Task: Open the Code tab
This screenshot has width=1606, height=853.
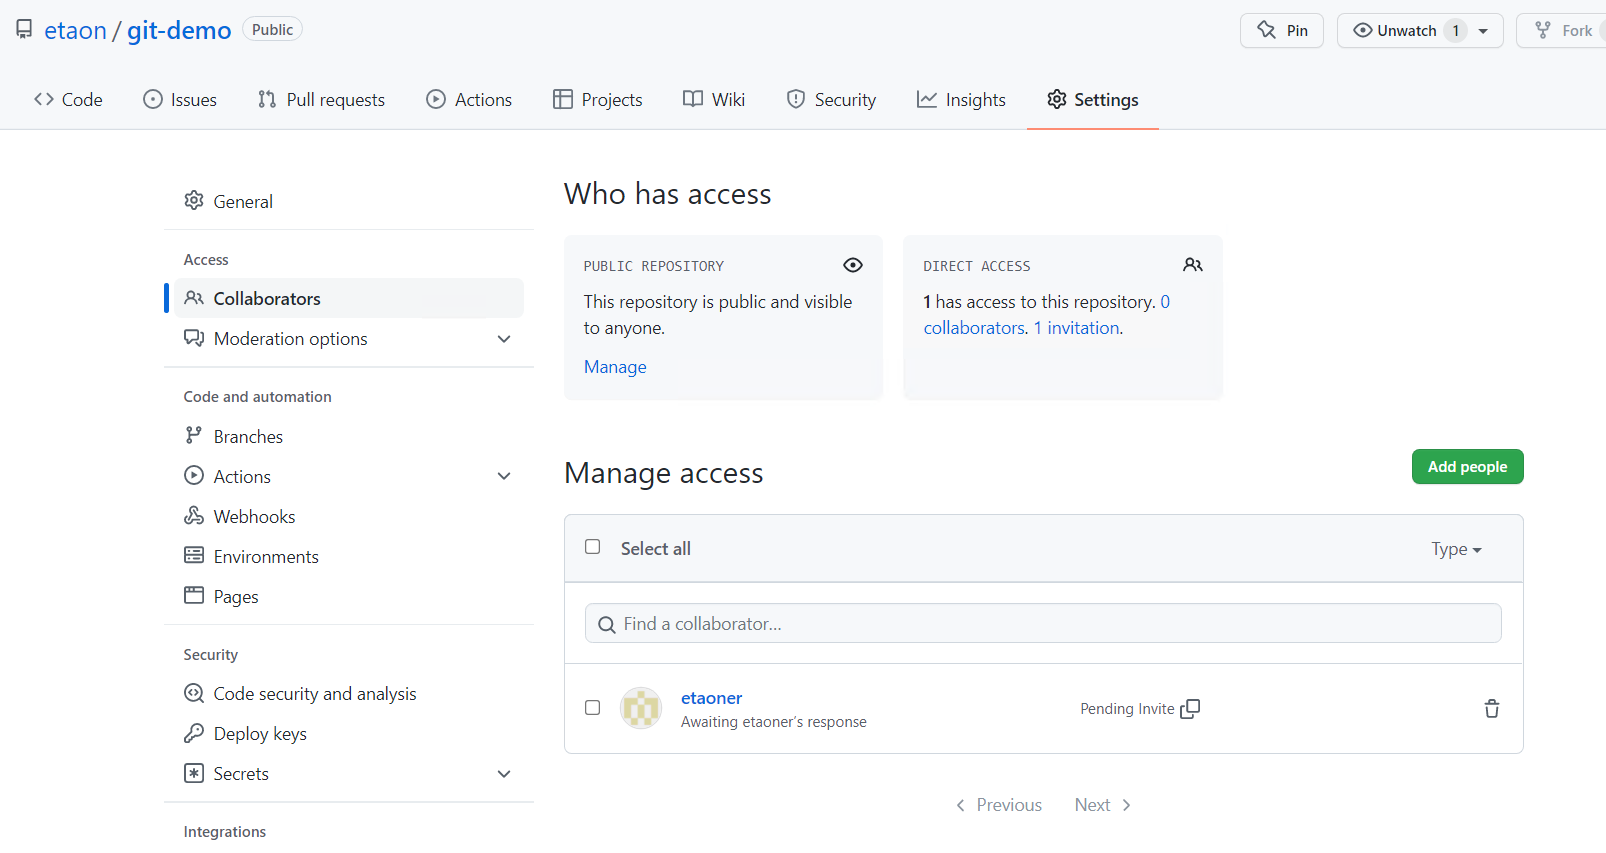Action: 68,100
